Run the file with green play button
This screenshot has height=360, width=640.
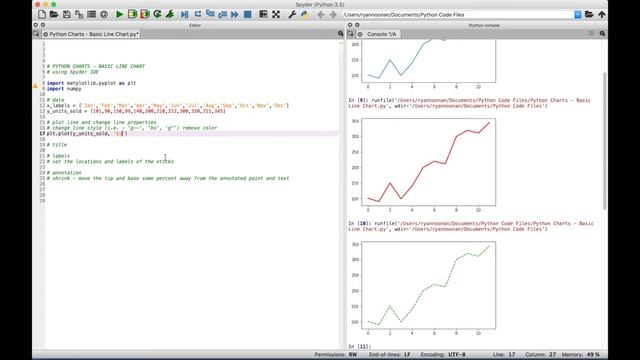point(120,15)
